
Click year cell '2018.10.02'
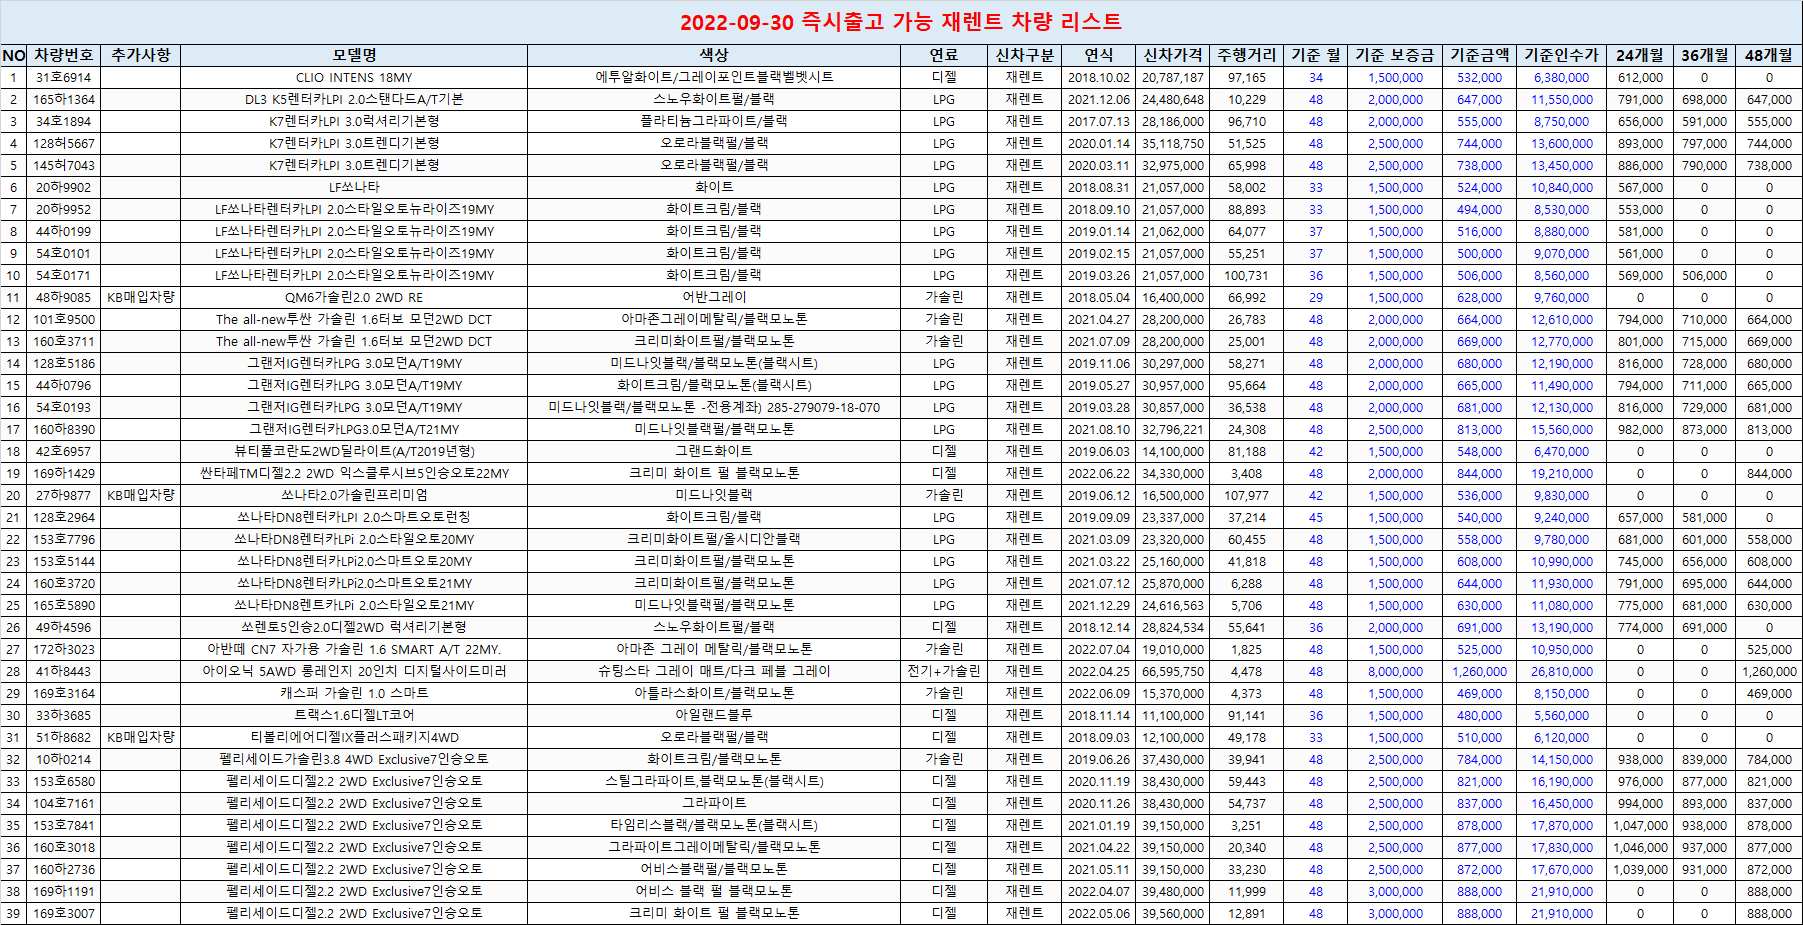[1098, 77]
